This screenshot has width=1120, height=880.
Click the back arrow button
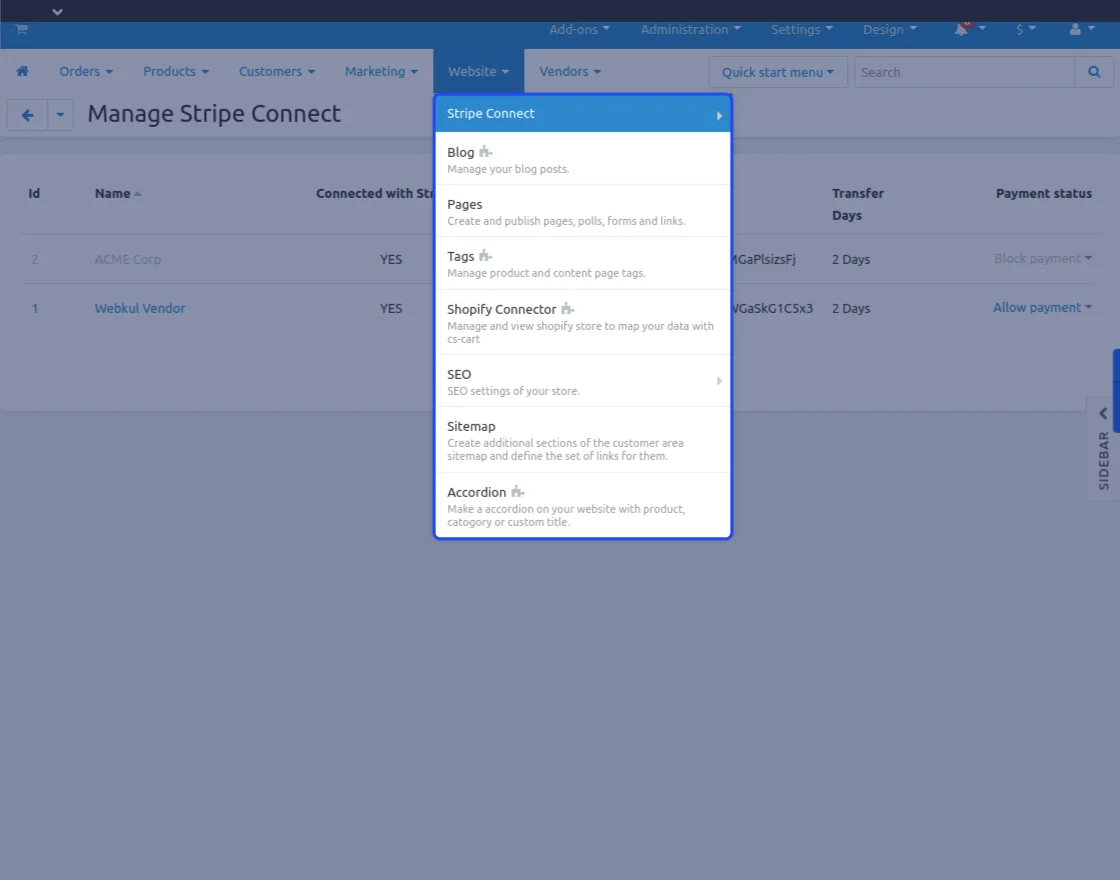point(27,115)
